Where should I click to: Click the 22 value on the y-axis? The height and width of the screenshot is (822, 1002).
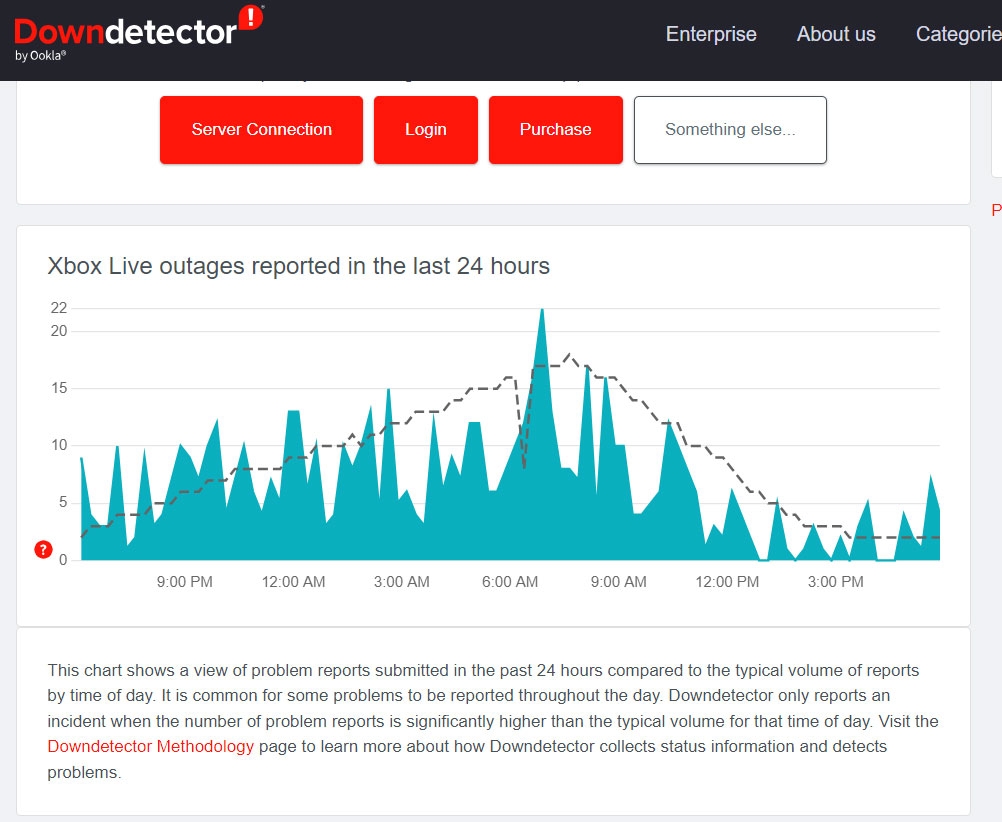59,308
